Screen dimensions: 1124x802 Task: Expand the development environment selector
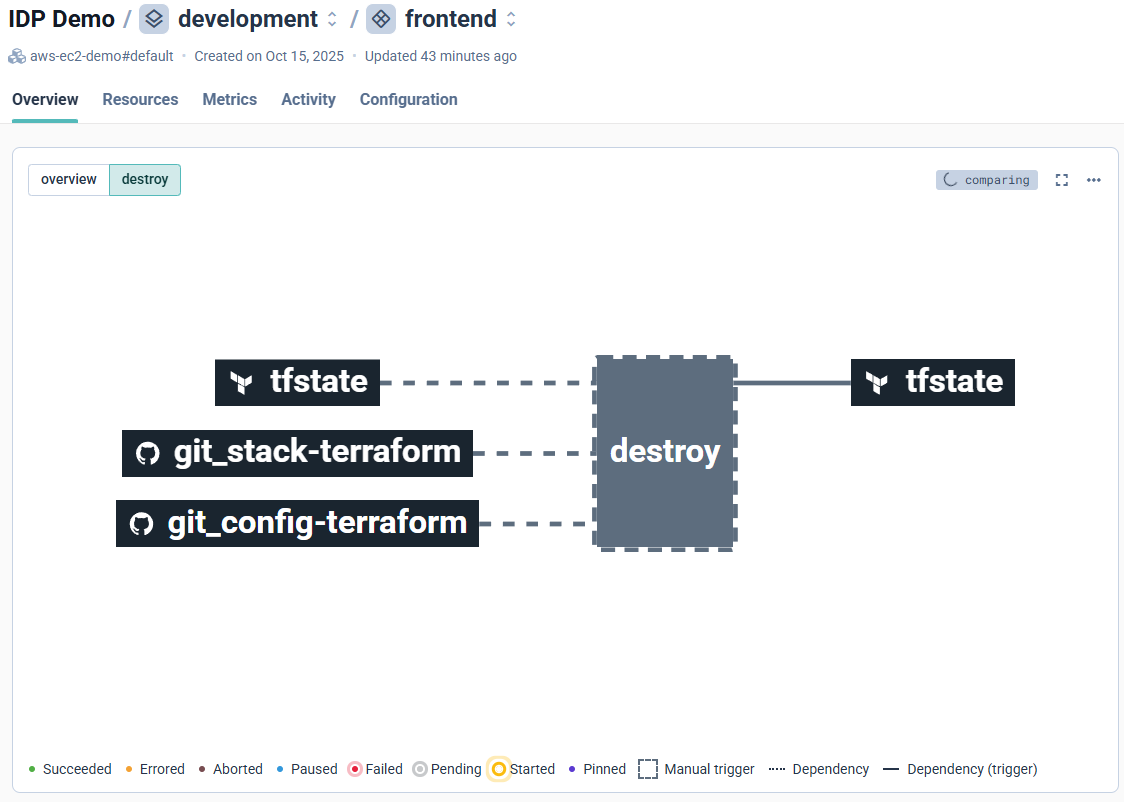(333, 19)
